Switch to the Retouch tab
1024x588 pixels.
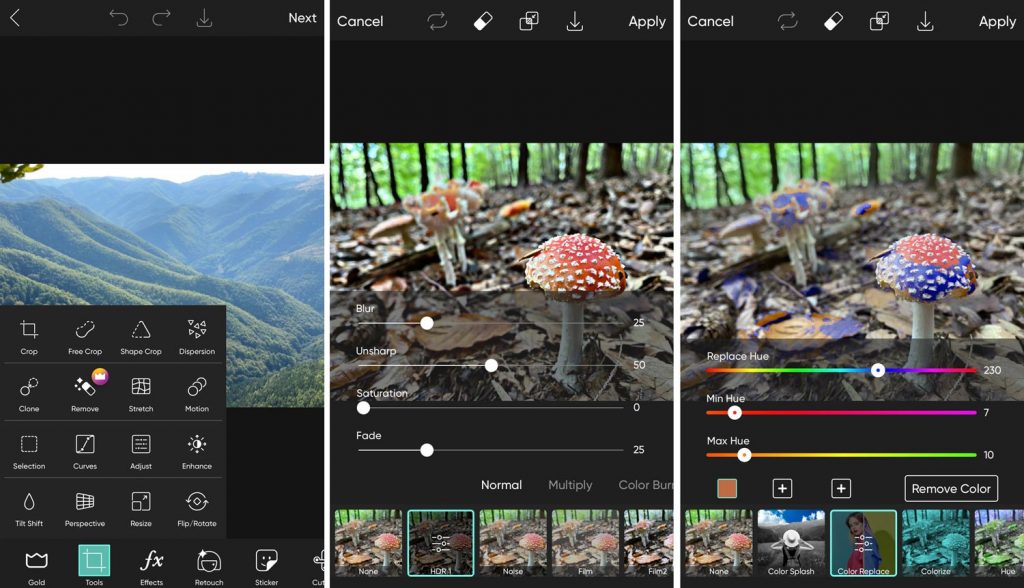click(x=209, y=562)
